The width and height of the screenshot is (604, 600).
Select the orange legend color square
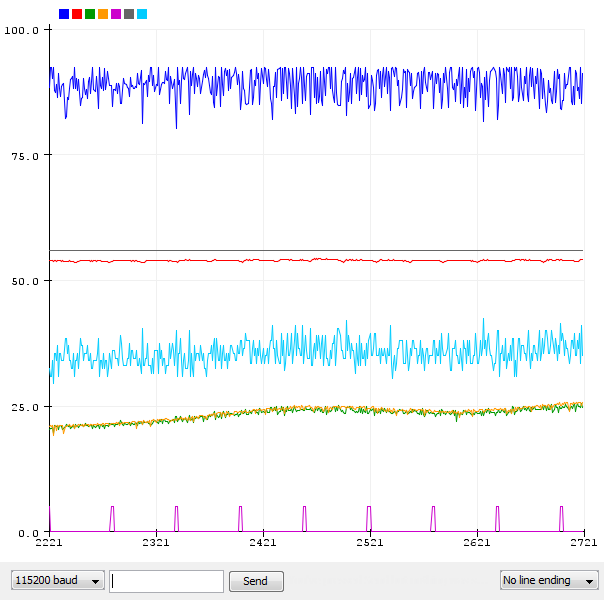[x=103, y=14]
